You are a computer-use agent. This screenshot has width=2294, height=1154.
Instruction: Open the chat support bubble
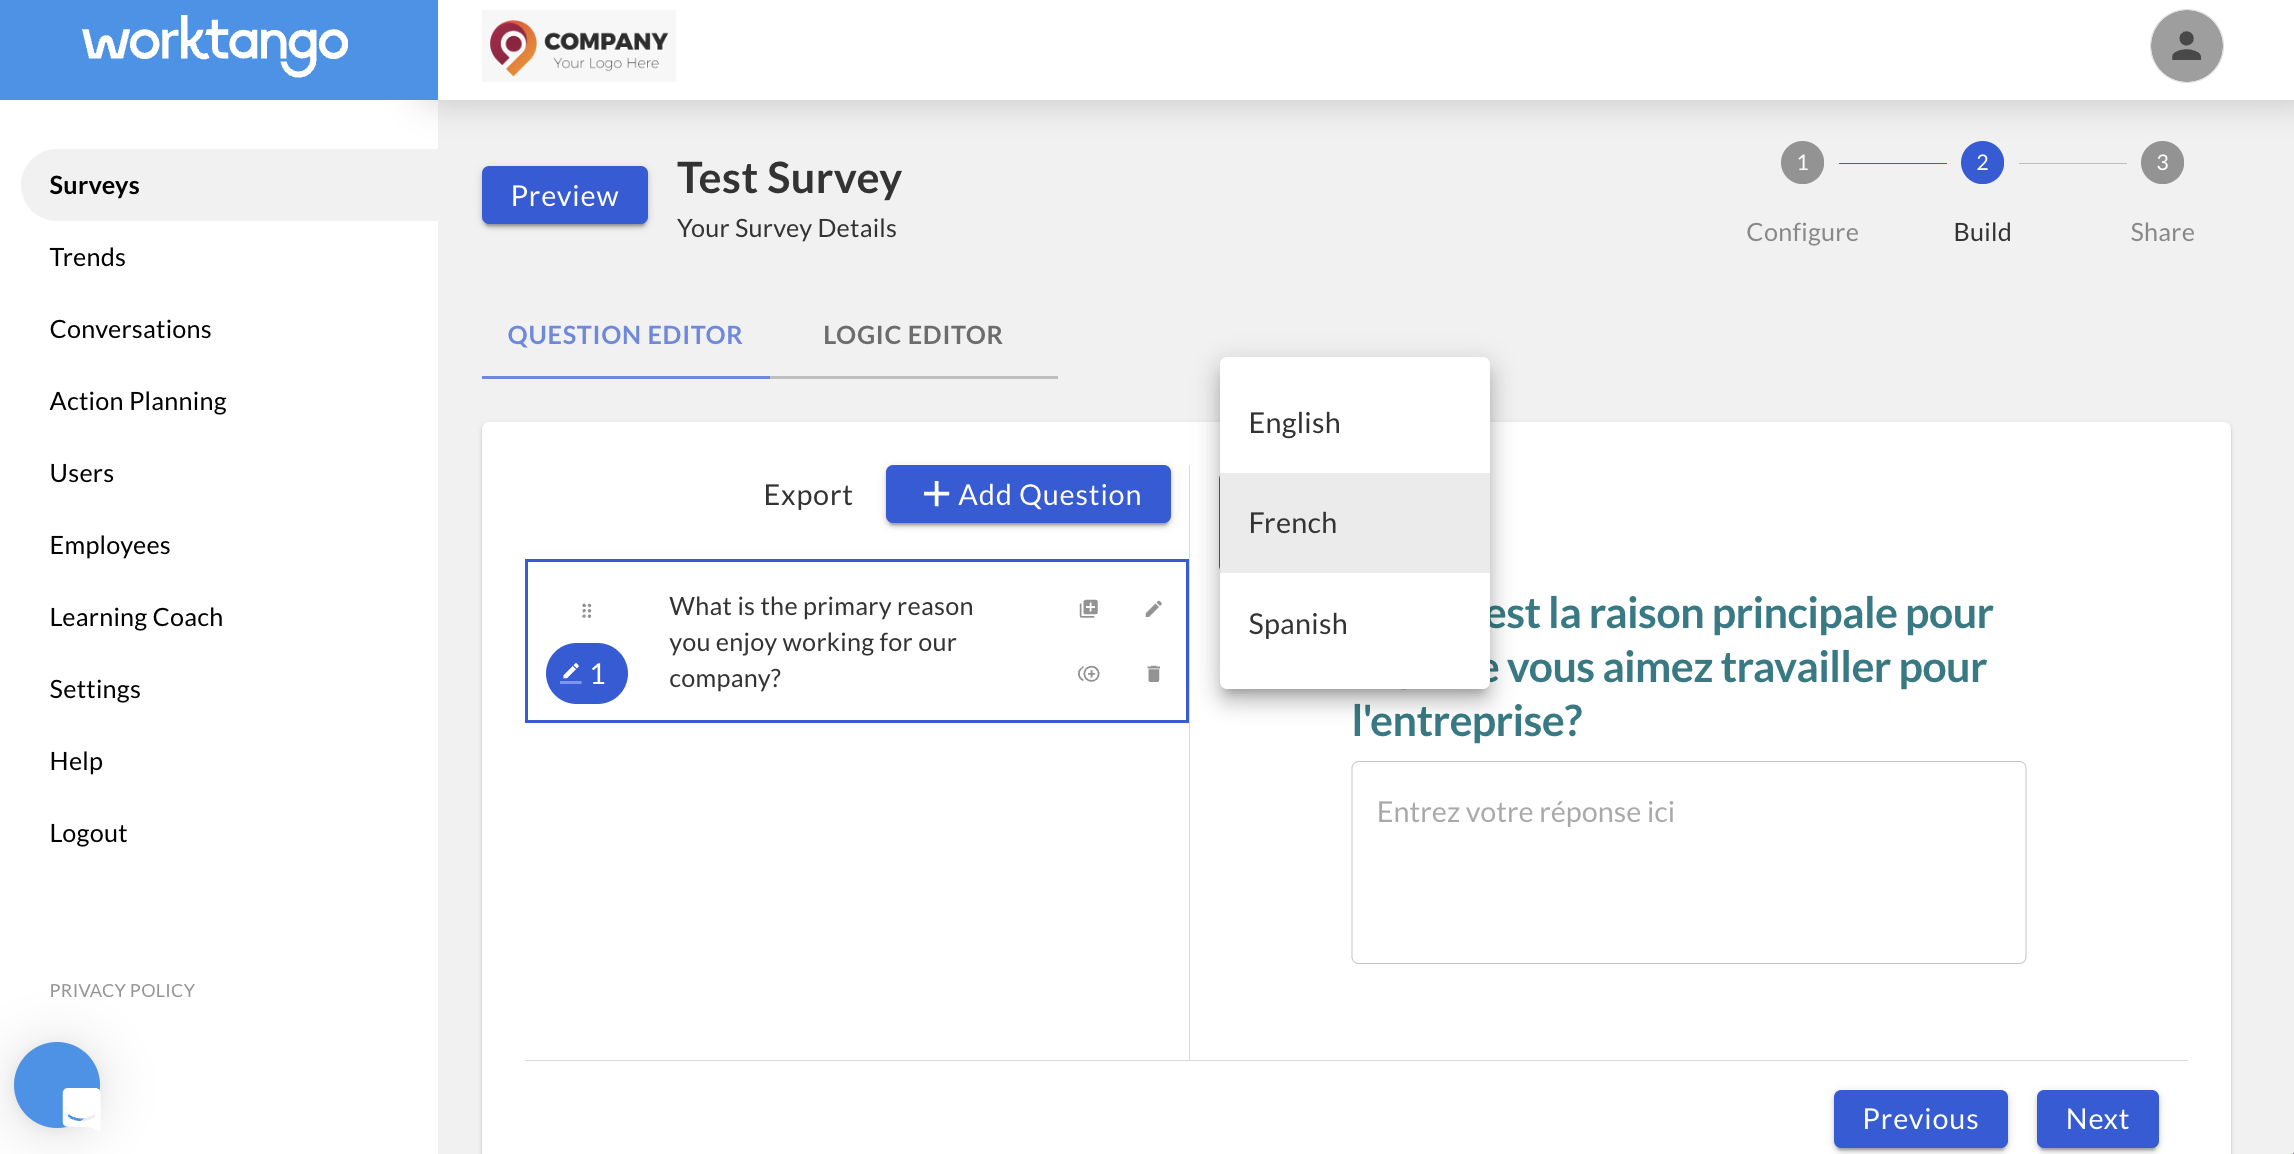click(58, 1085)
